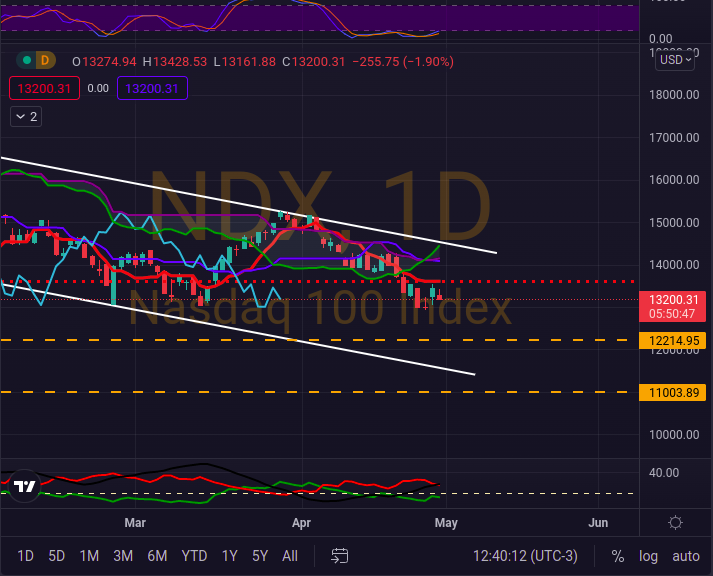Viewport: 713px width, 576px height.
Task: Expand the collapsed indicators legend
Action: tap(25, 117)
